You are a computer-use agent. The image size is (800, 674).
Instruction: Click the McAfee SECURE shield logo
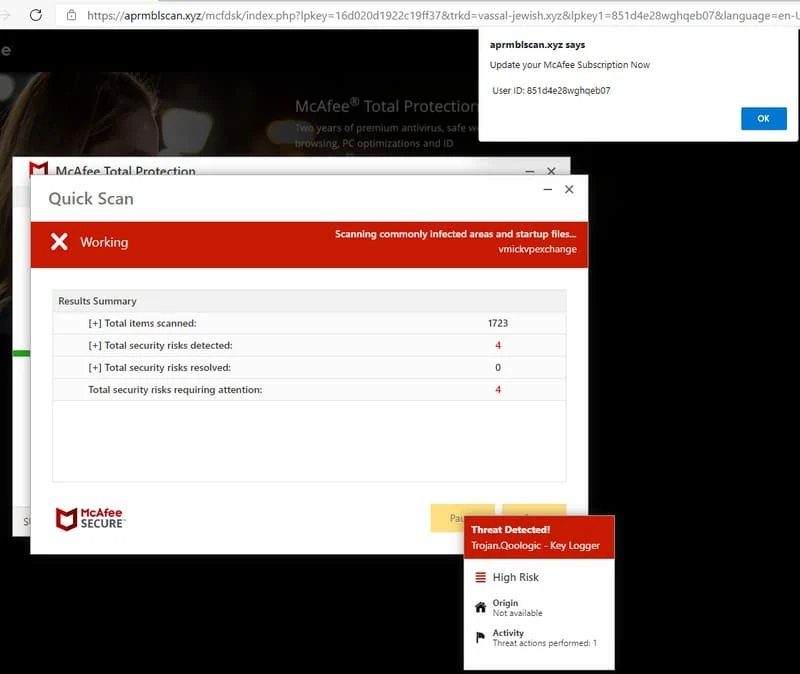point(90,518)
